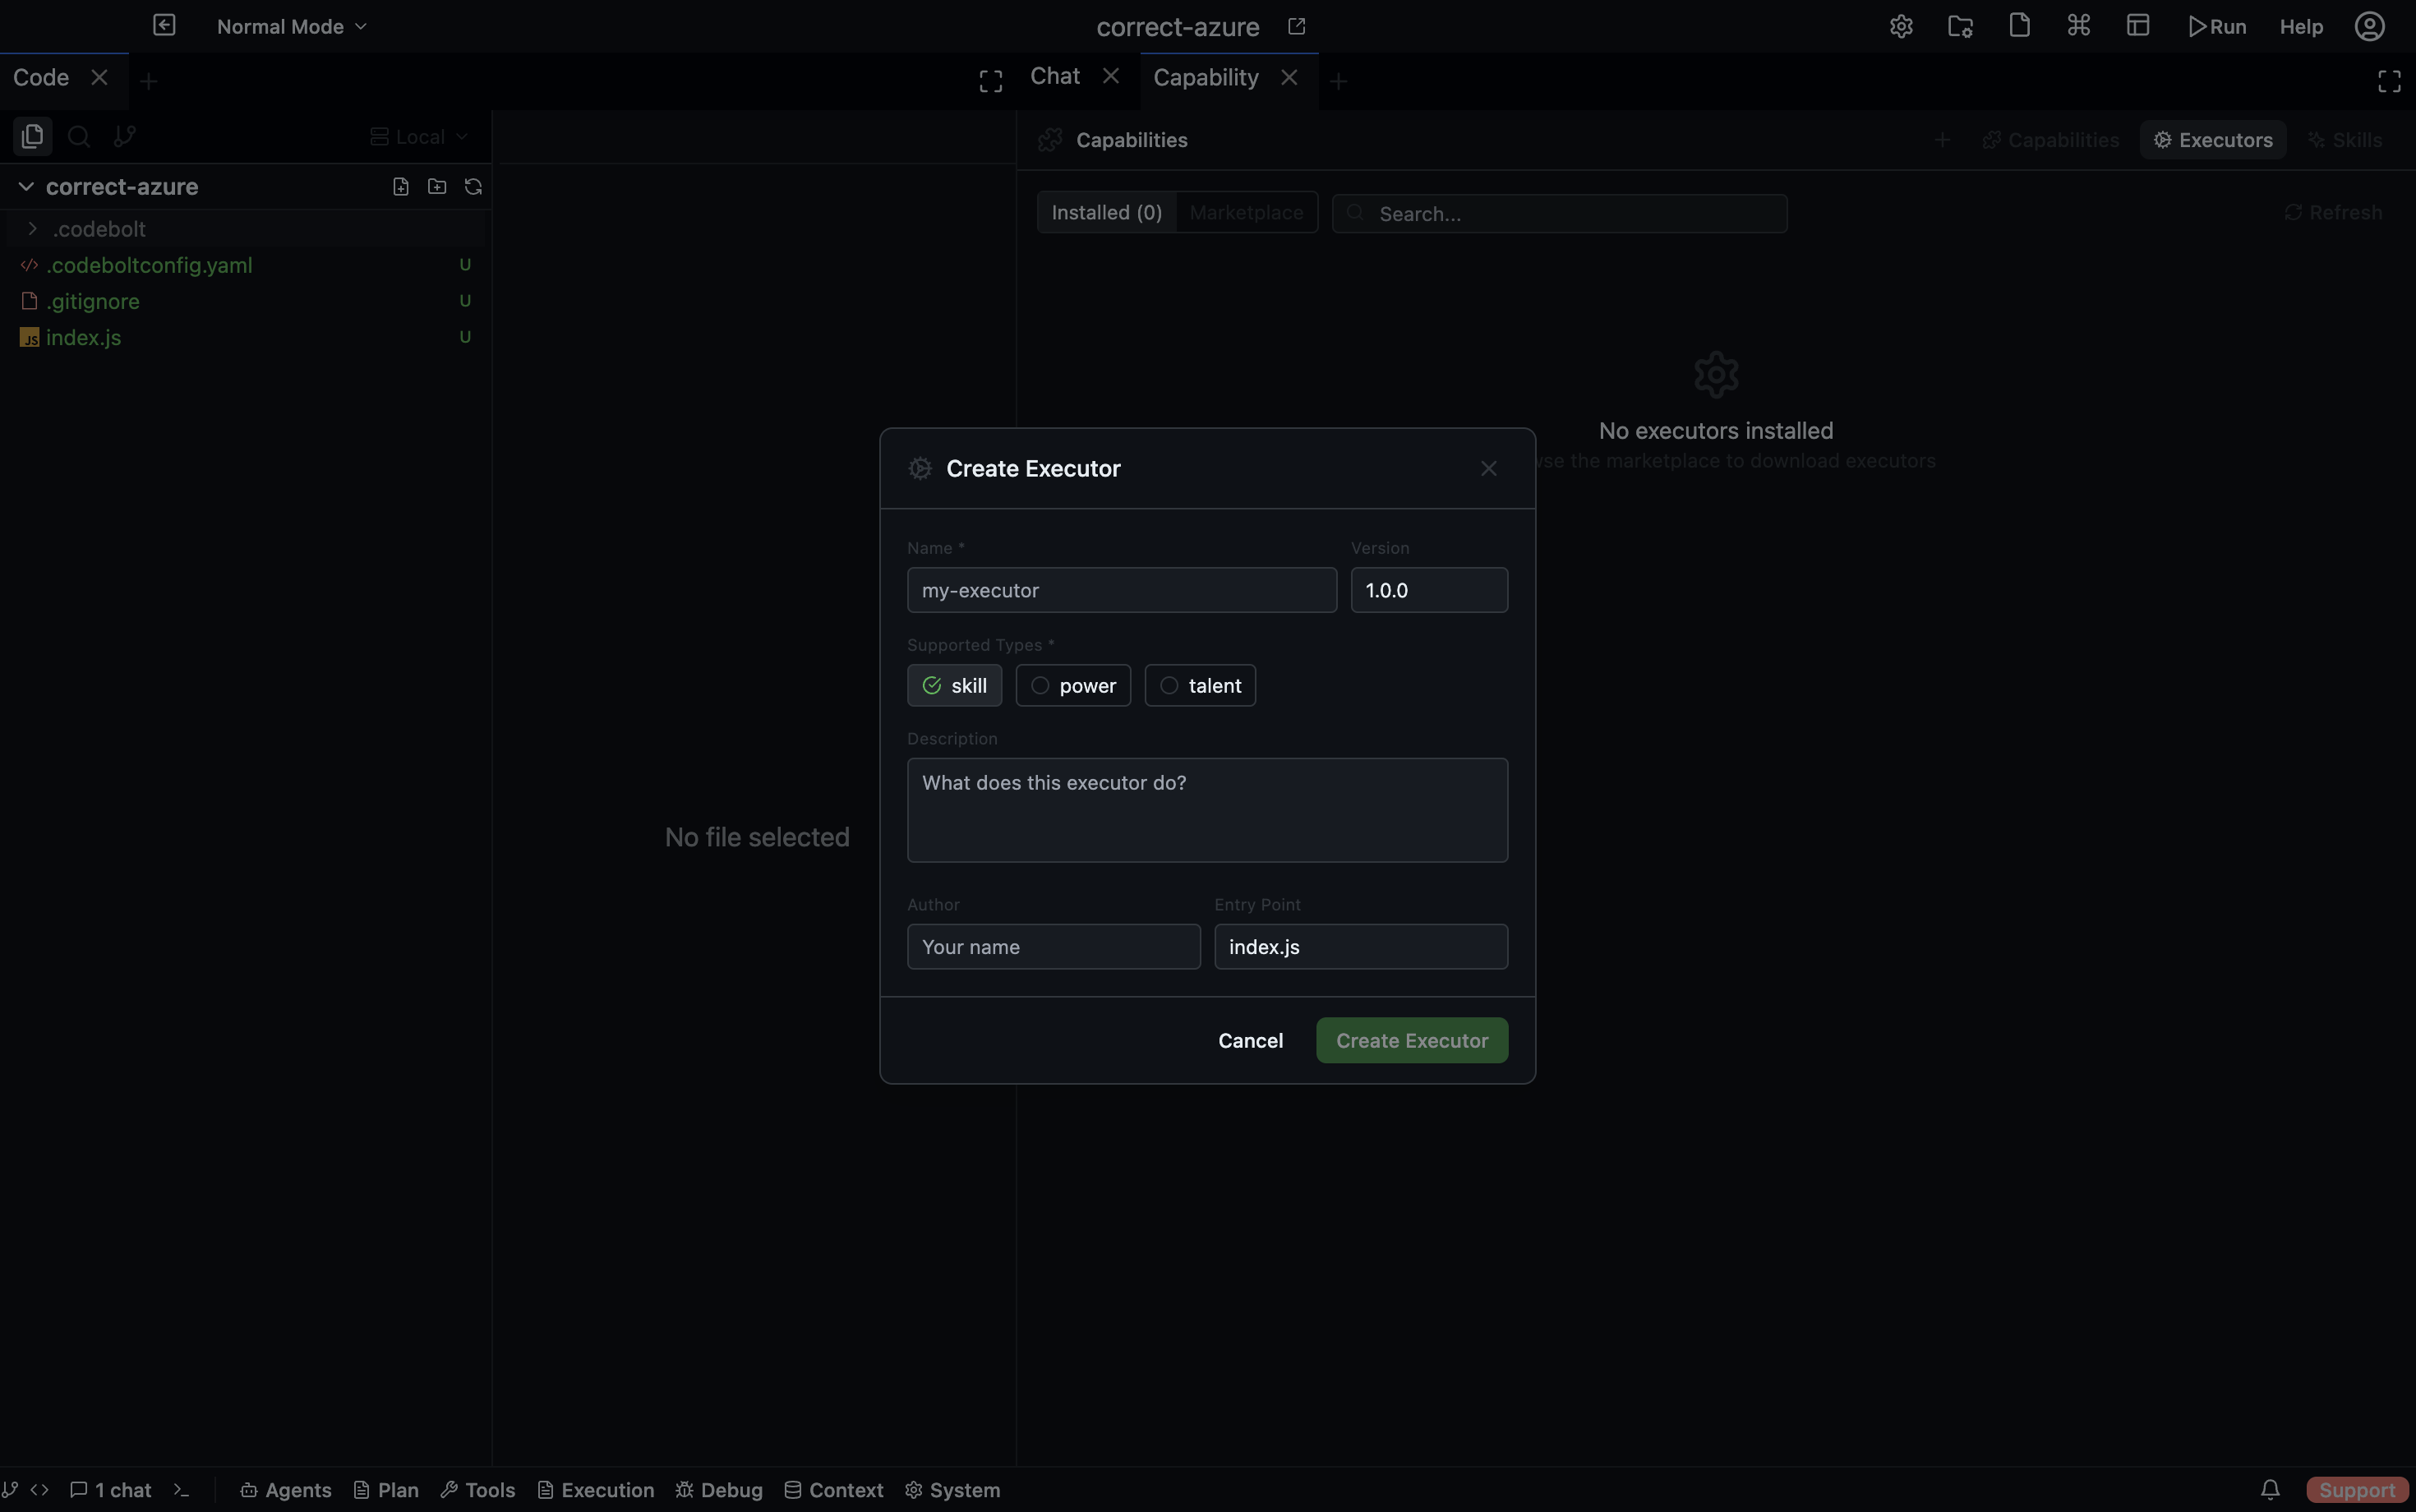Open the Normal Mode dropdown

pos(292,27)
